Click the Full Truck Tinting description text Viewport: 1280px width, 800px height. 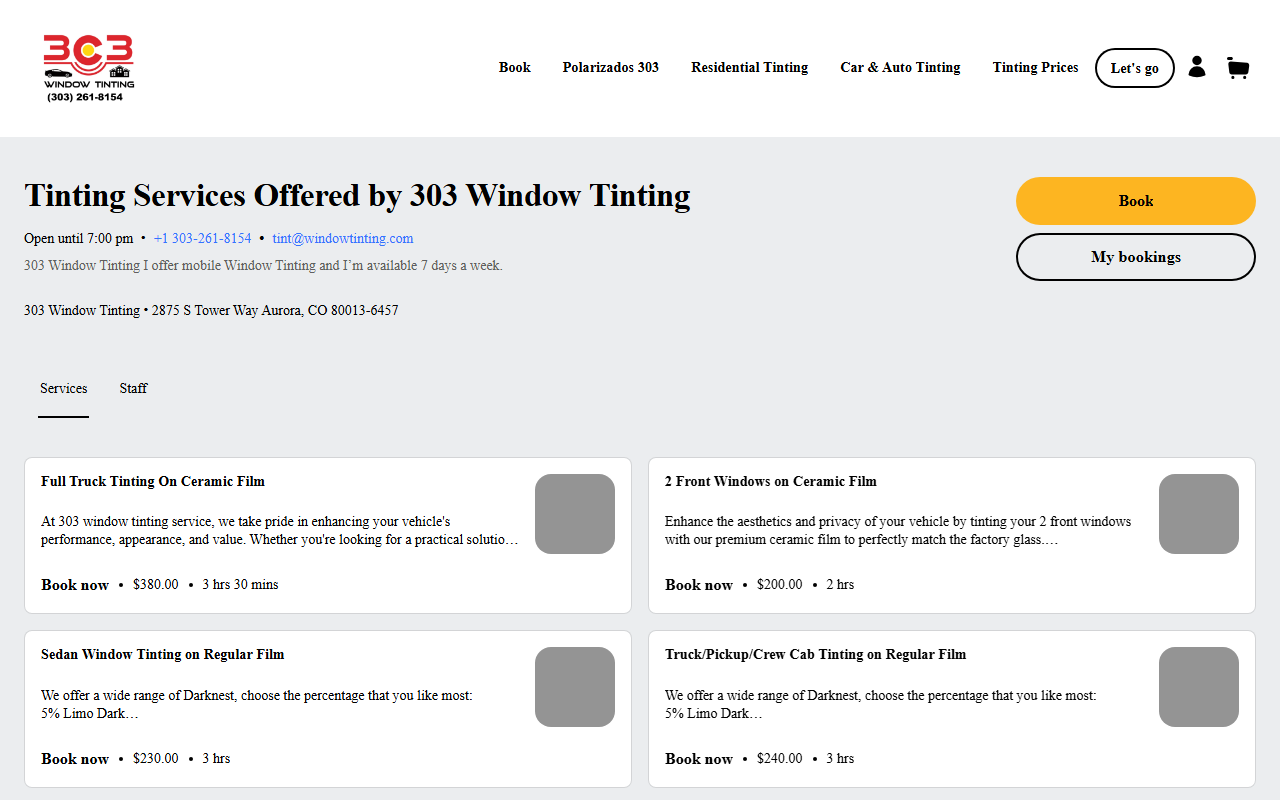tap(280, 531)
